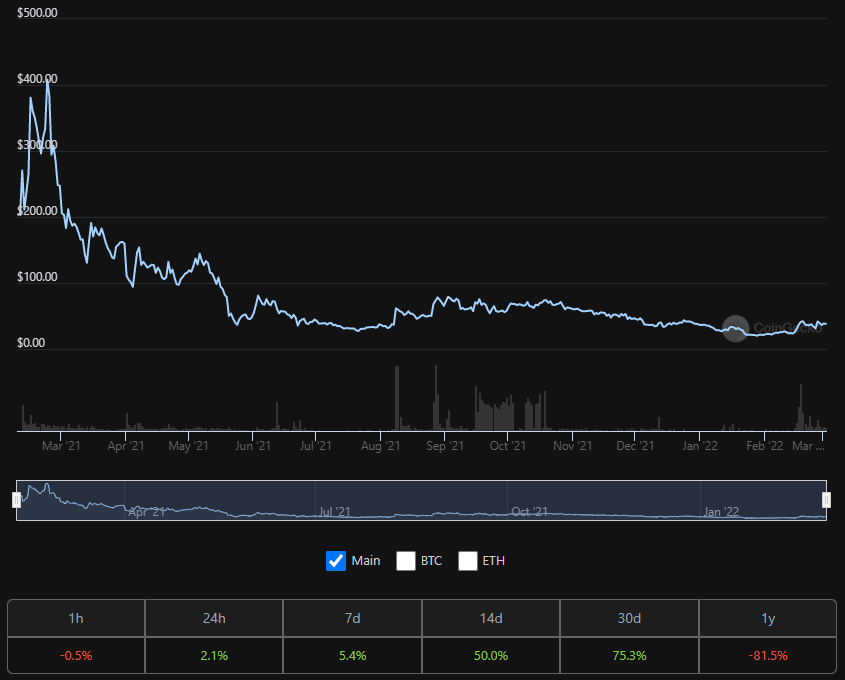Image resolution: width=845 pixels, height=680 pixels.
Task: Click the -0.5% value
Action: pos(76,656)
